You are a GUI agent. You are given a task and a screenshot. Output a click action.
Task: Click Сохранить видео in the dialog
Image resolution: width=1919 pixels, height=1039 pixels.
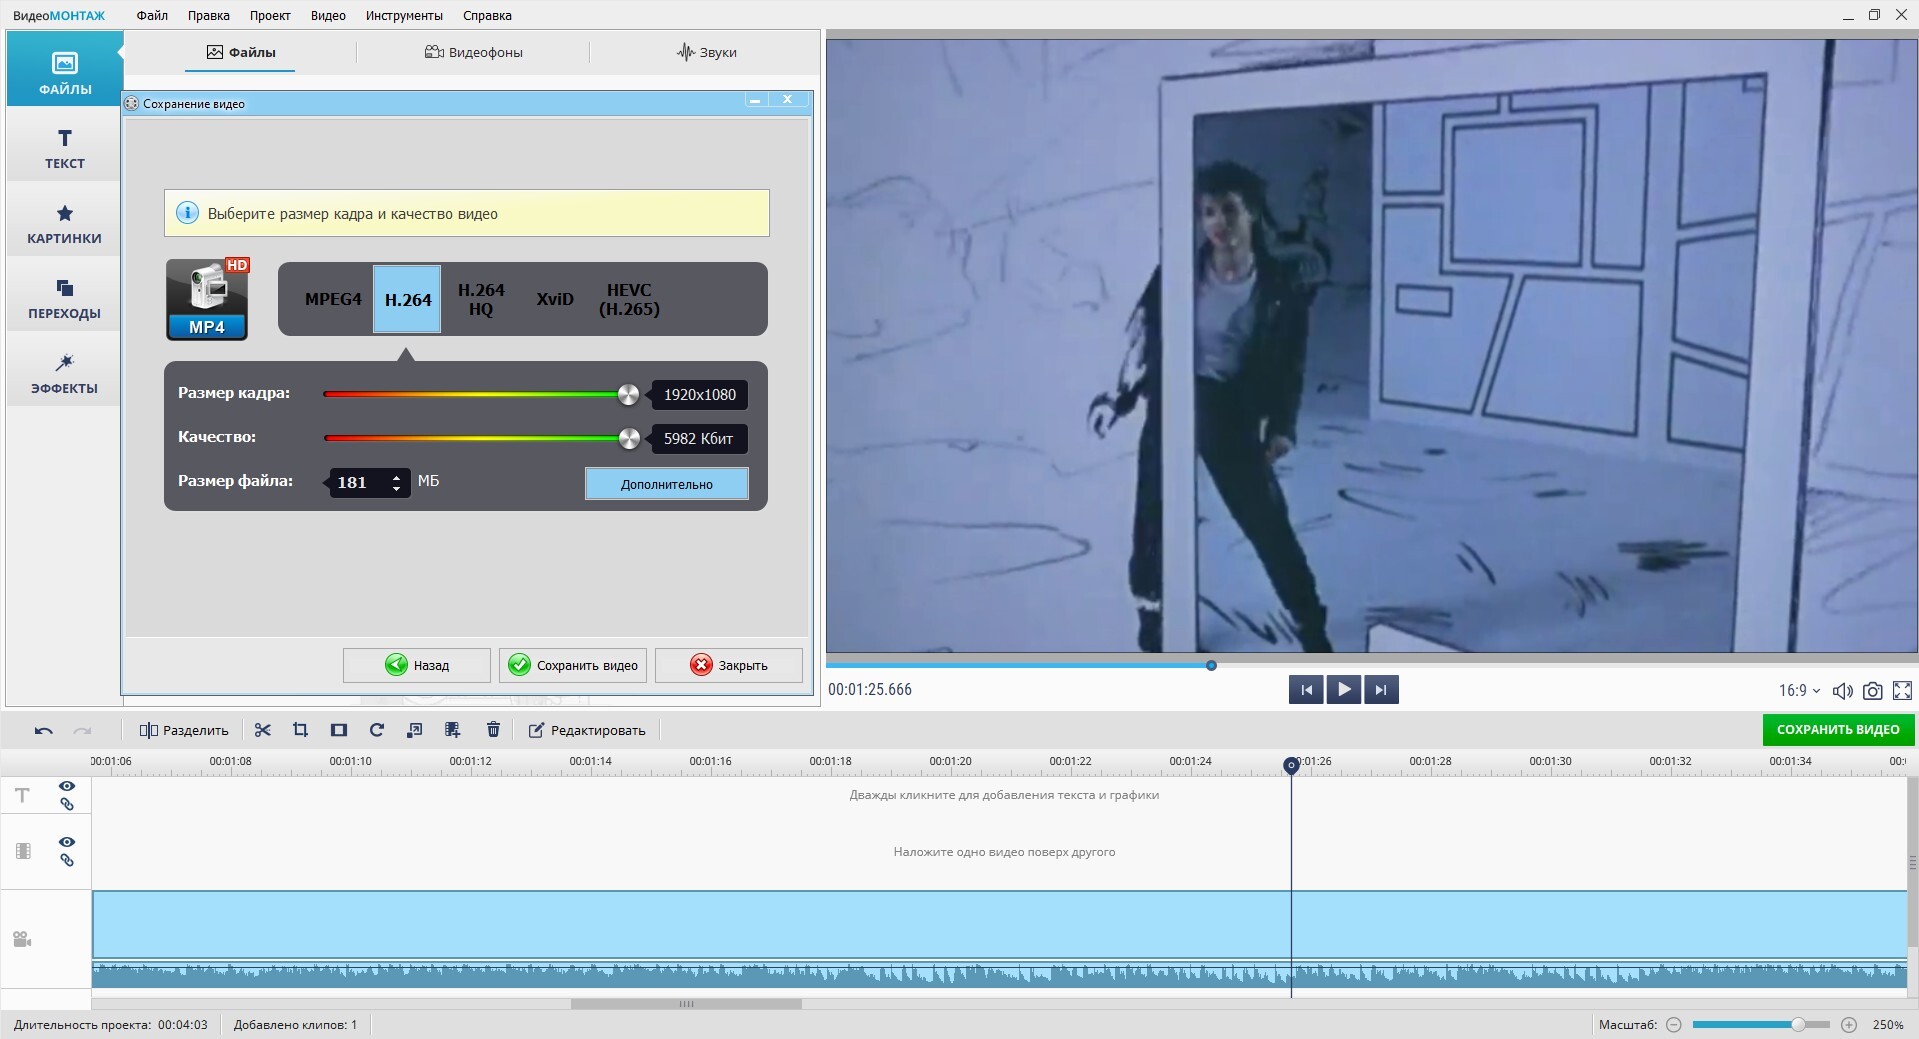point(573,665)
